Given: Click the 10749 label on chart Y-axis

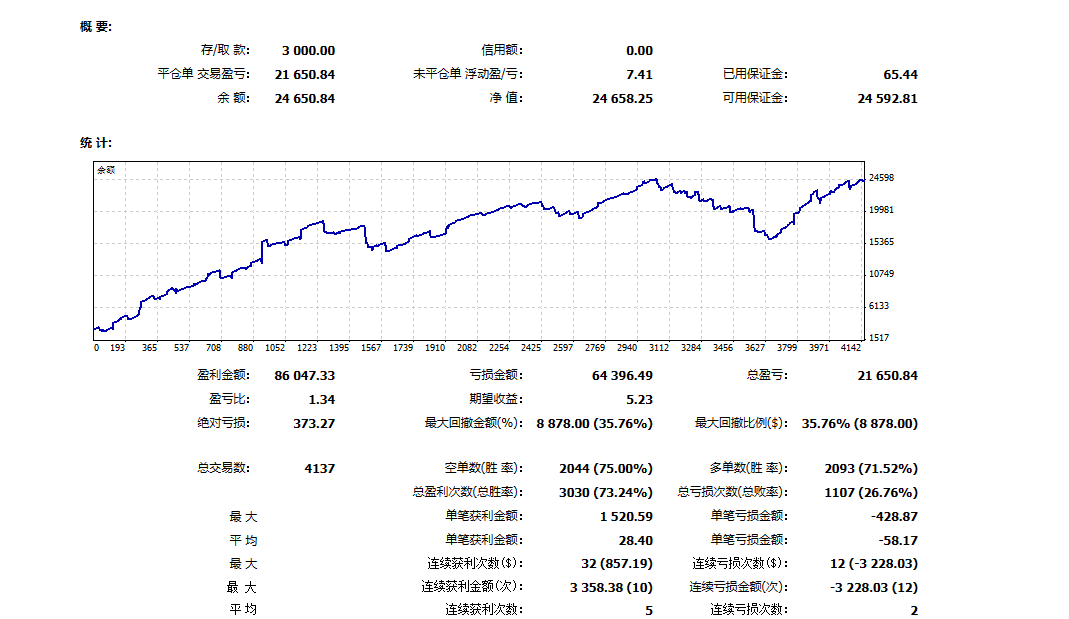Looking at the screenshot, I should coord(881,274).
